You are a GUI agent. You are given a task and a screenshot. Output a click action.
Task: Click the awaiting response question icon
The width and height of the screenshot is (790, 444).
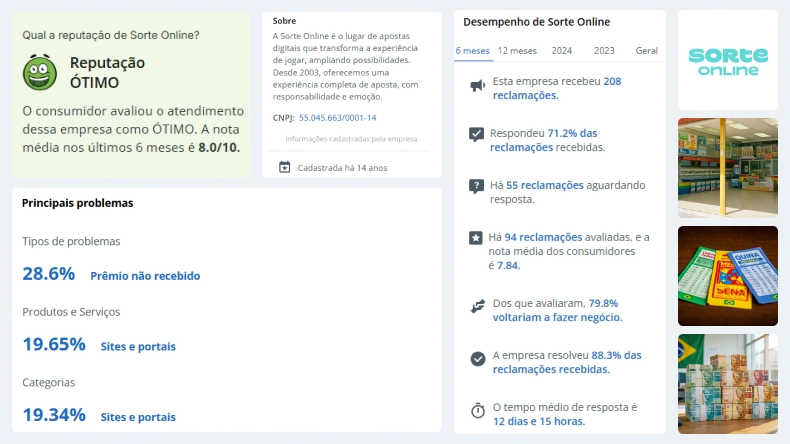477,186
